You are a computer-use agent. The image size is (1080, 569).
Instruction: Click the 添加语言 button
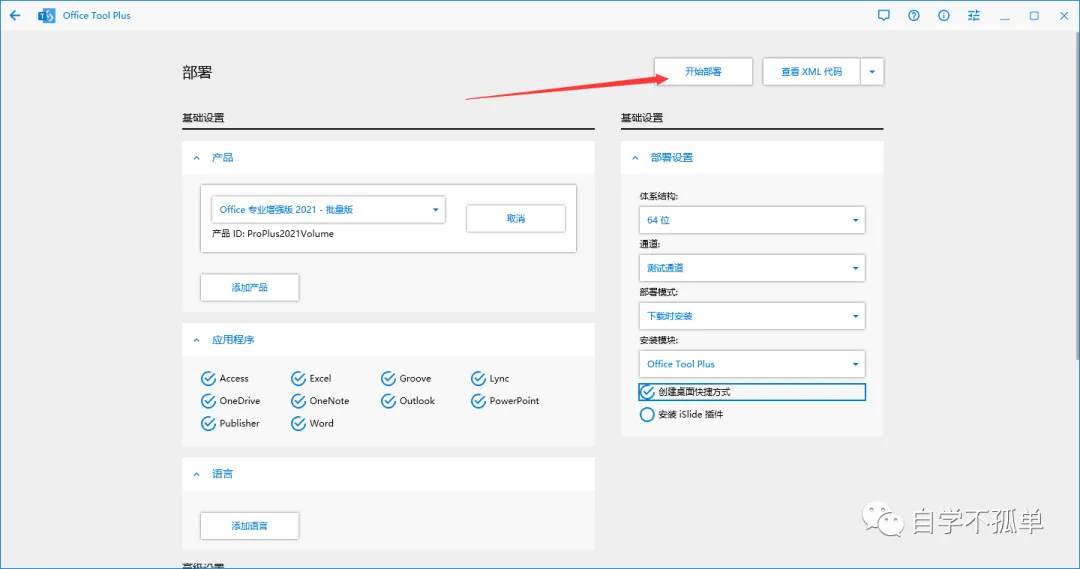249,526
